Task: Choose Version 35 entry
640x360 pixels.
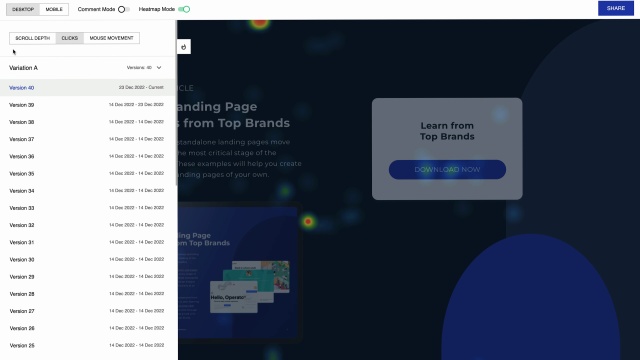Action: (x=88, y=173)
